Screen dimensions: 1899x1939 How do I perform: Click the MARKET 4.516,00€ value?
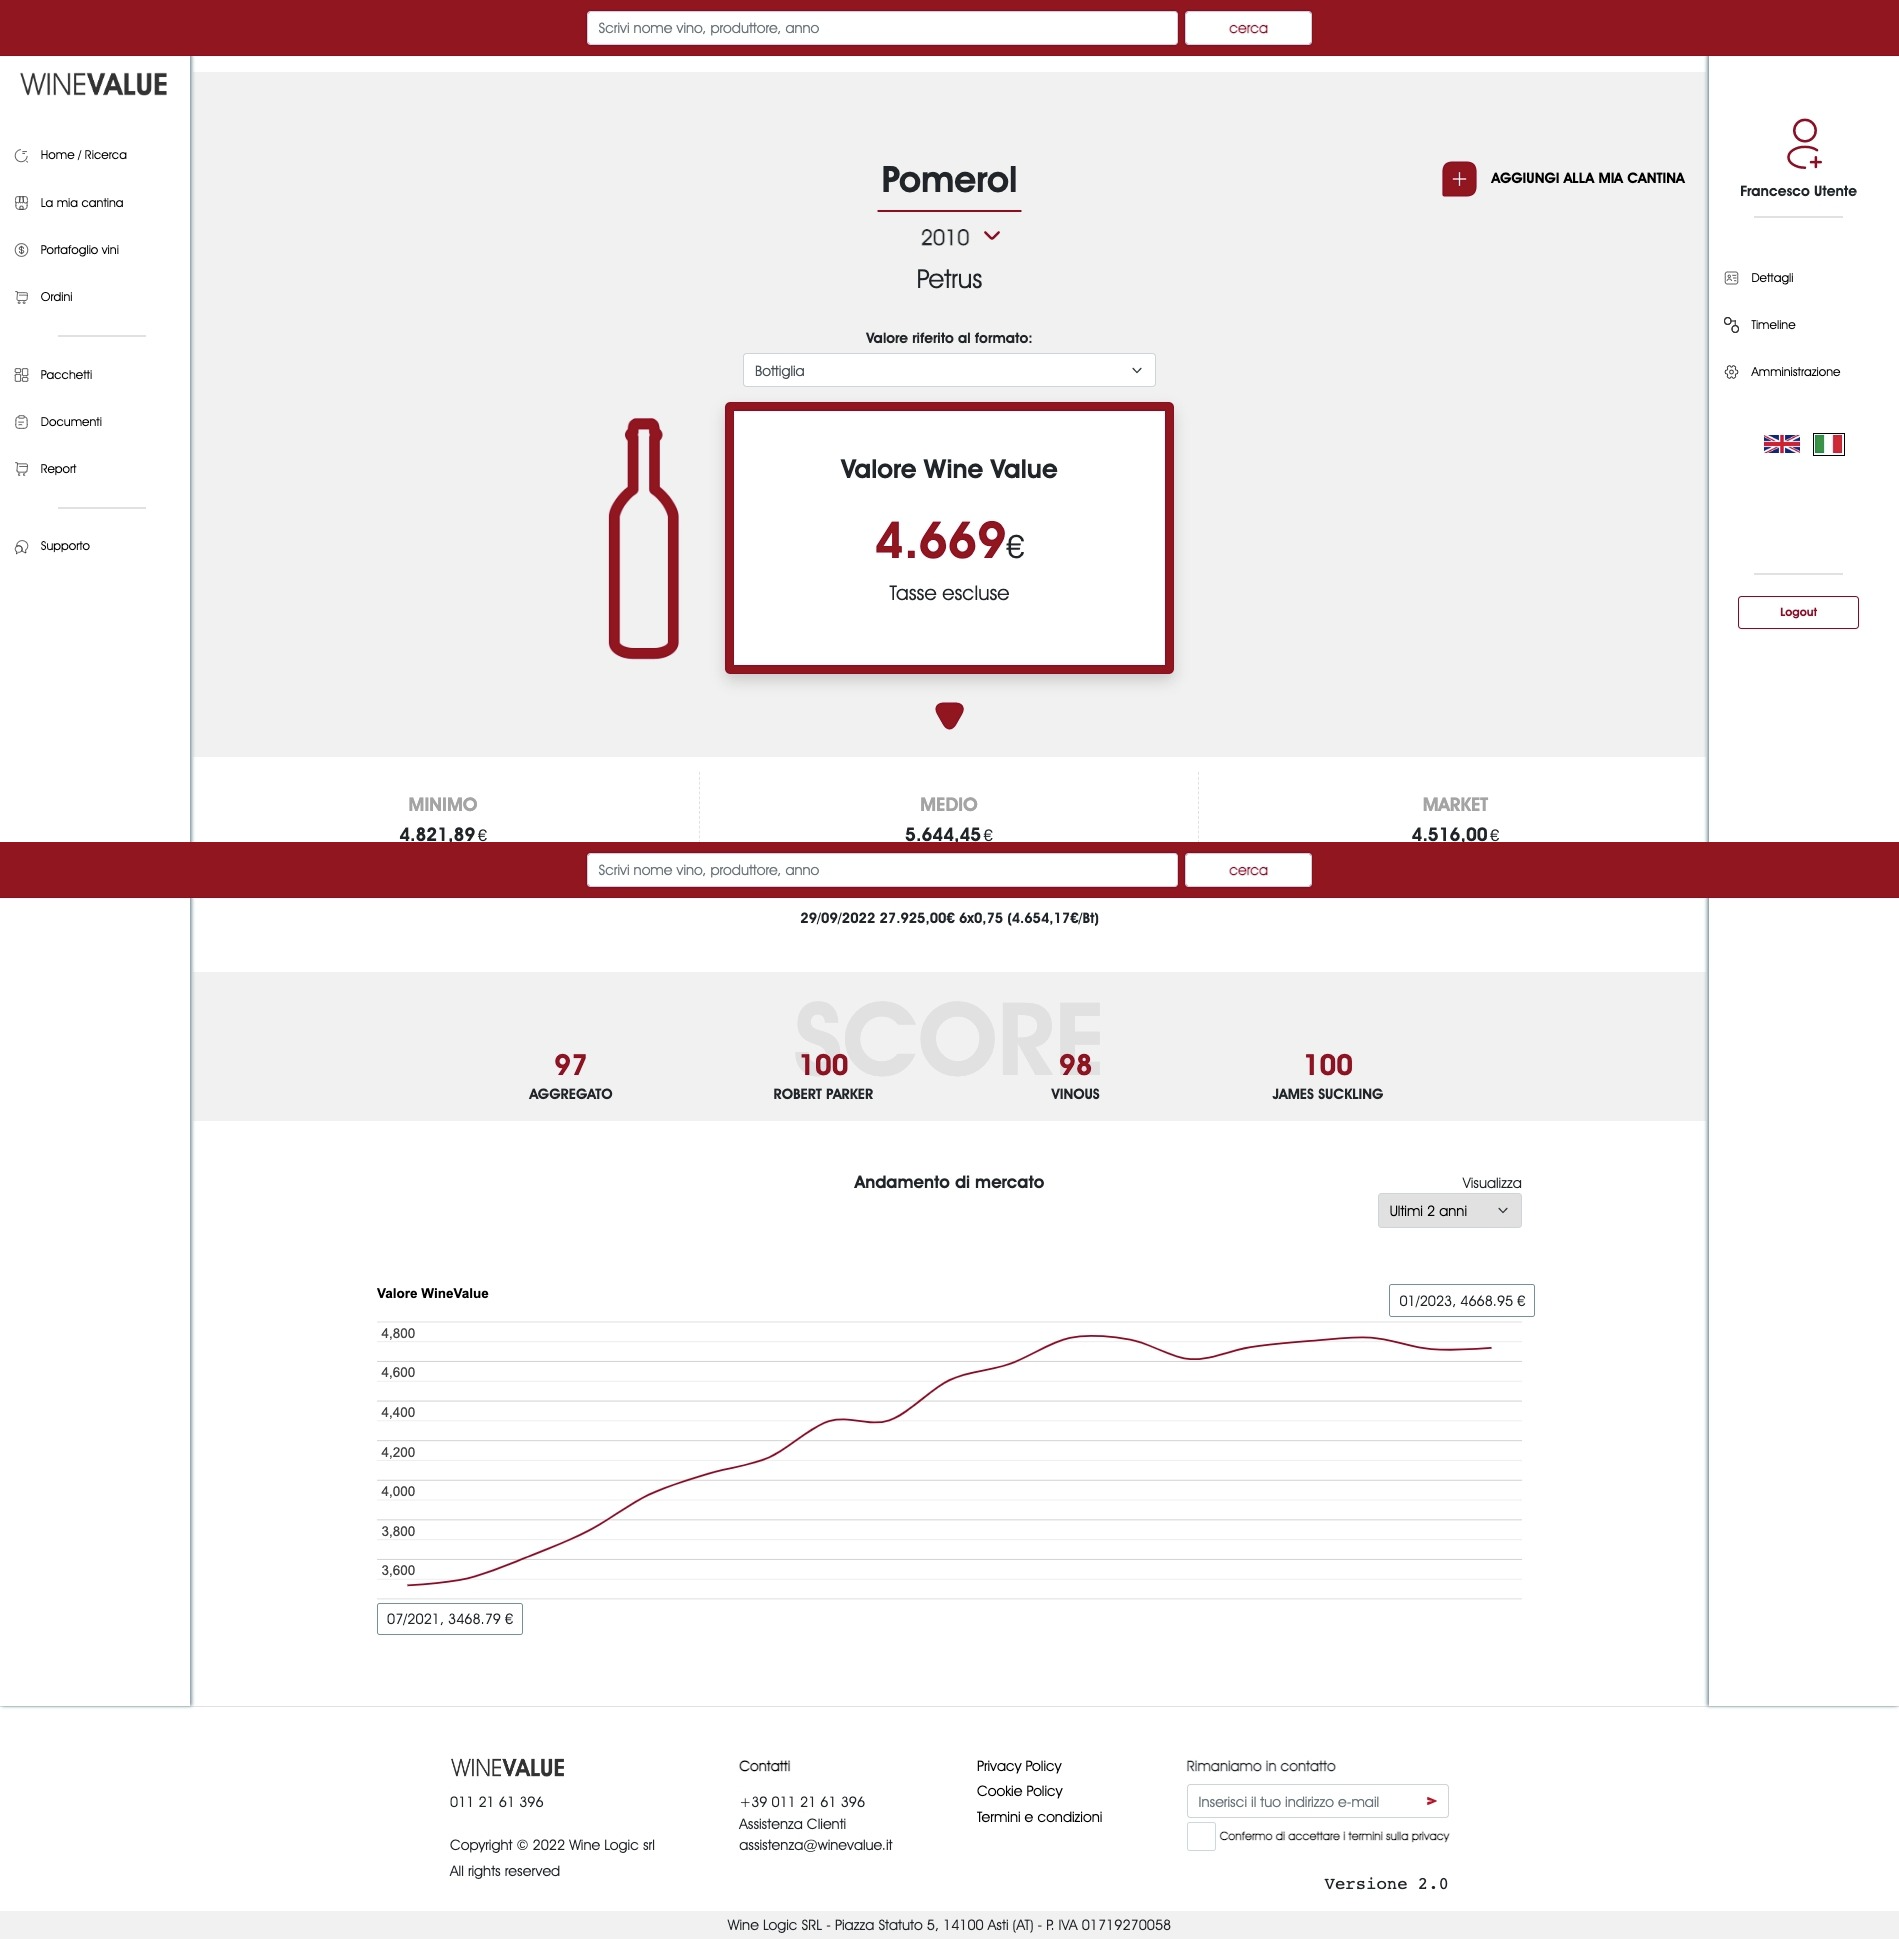click(1455, 834)
